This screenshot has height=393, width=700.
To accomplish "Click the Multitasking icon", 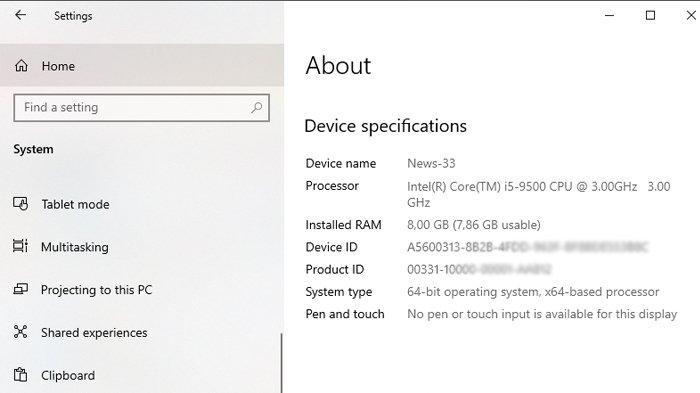I will (x=20, y=246).
